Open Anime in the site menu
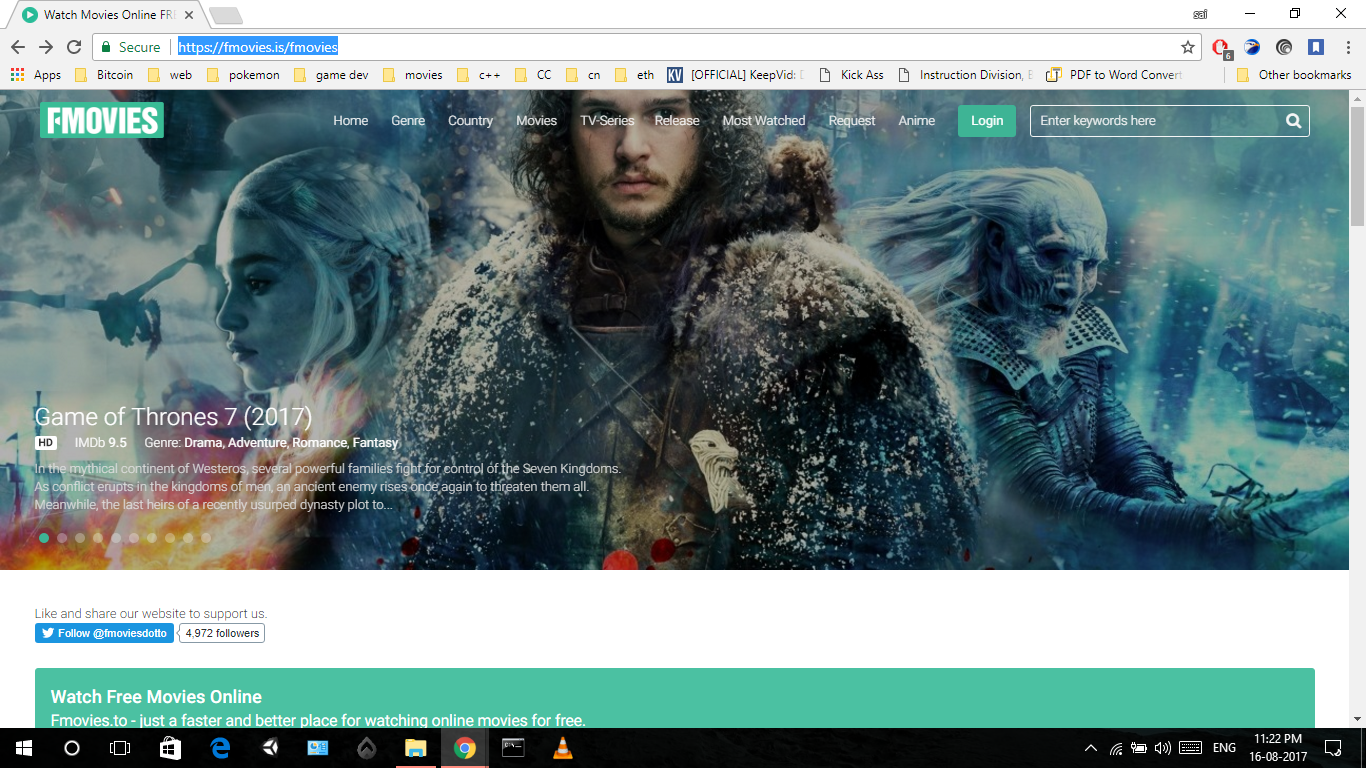The image size is (1366, 768). click(917, 121)
